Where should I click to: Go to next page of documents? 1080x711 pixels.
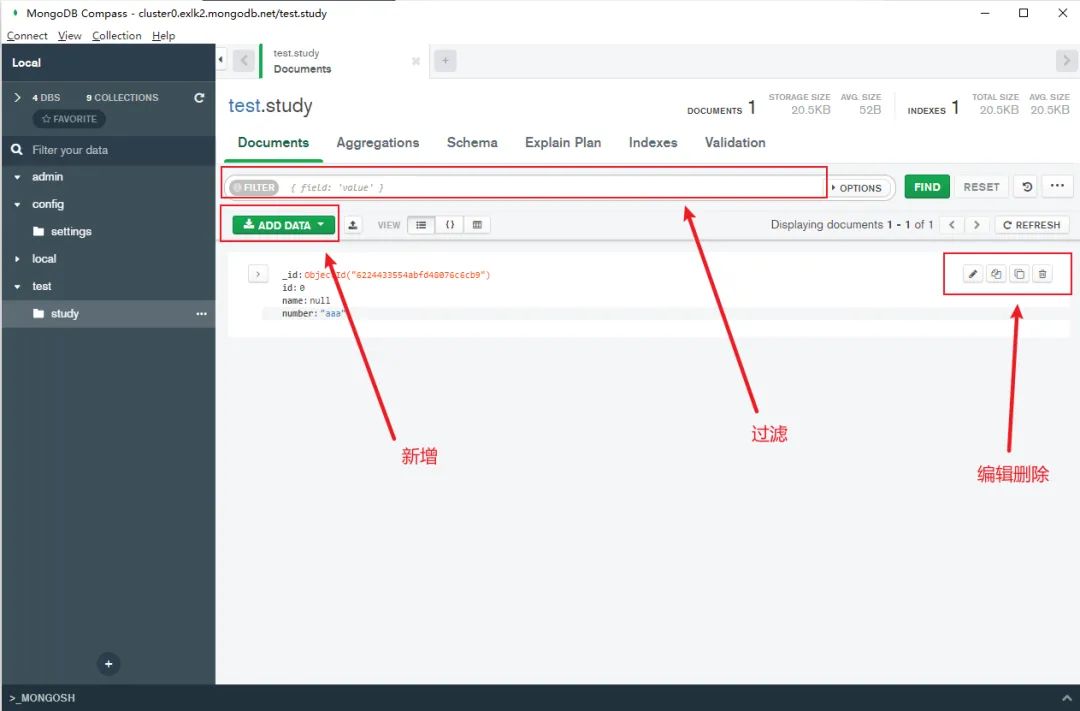click(976, 225)
